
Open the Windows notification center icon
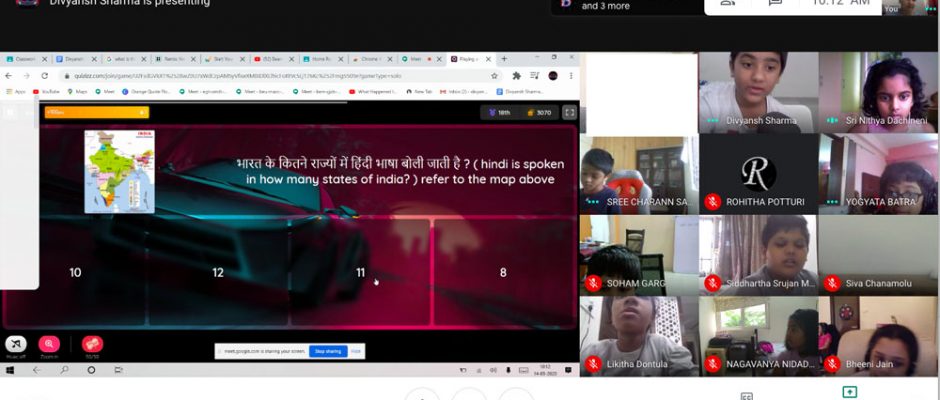(x=570, y=370)
